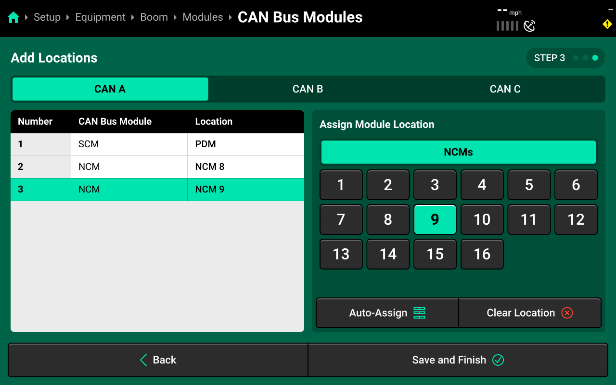
Task: Switch to the CAN C tab
Action: point(505,89)
